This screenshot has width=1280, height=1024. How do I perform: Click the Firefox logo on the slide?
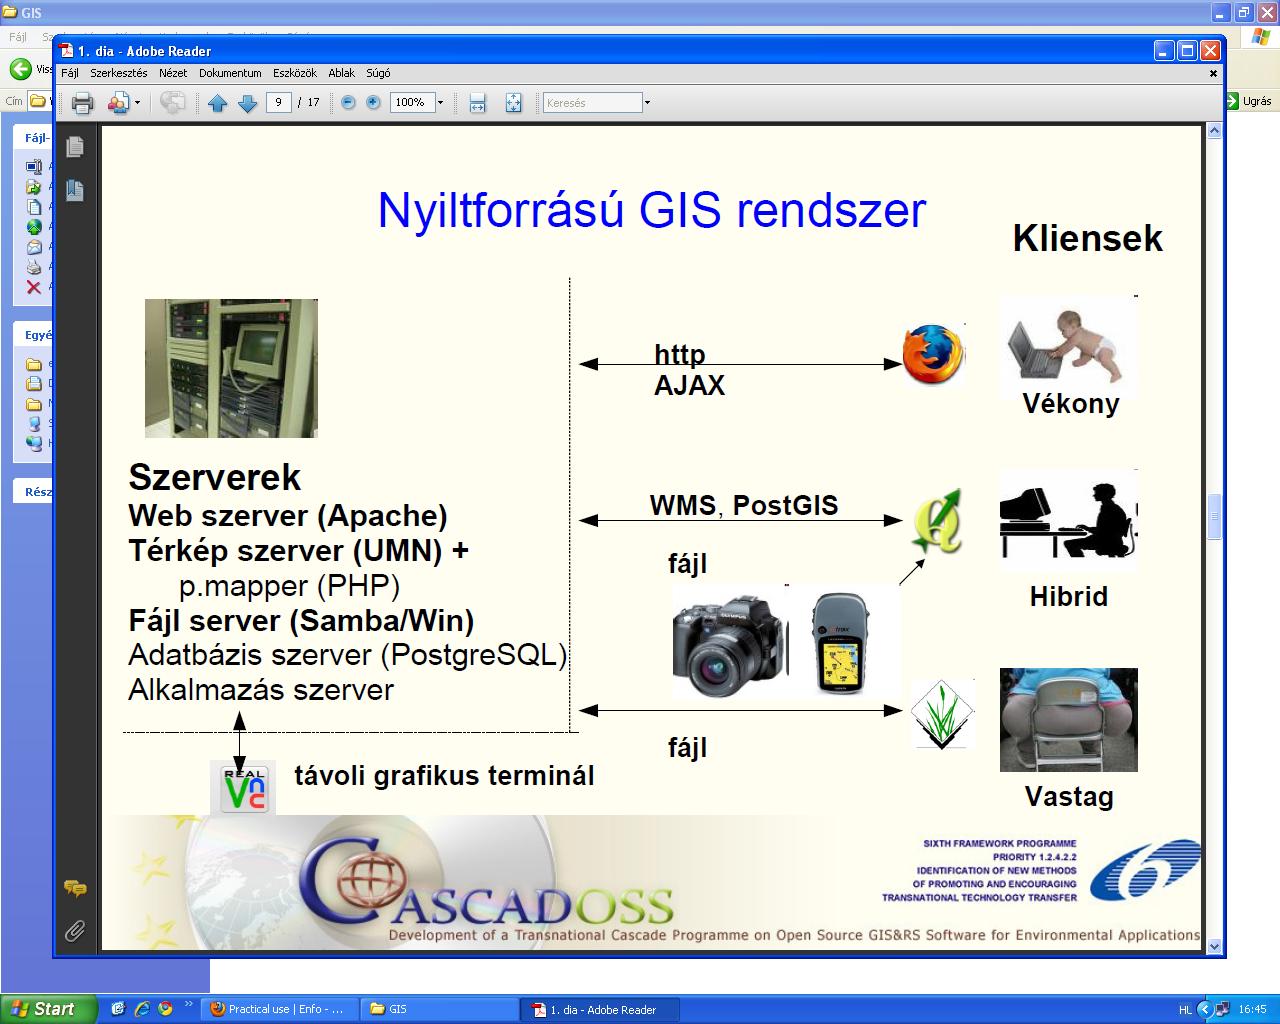(933, 355)
